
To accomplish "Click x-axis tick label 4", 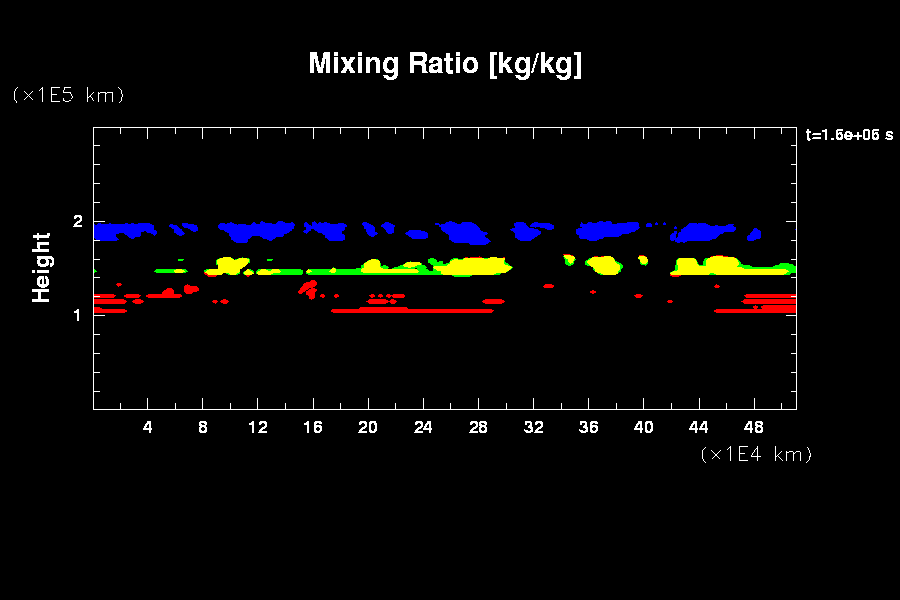I will pos(148,427).
